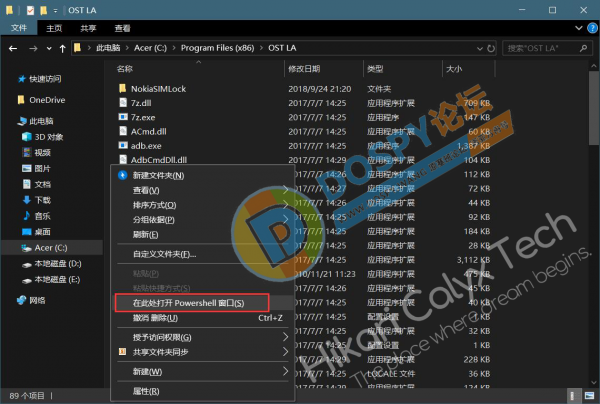Click the Documents sidebar icon
The height and width of the screenshot is (404, 600).
coord(27,184)
